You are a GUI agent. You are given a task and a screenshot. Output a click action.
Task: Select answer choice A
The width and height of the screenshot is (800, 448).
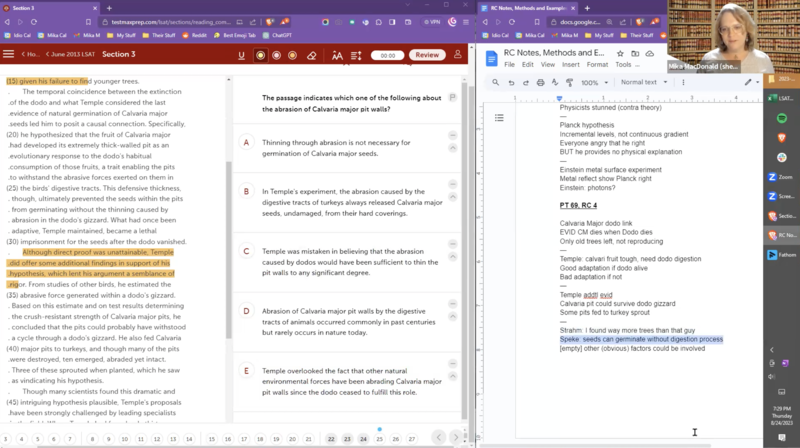tap(246, 142)
